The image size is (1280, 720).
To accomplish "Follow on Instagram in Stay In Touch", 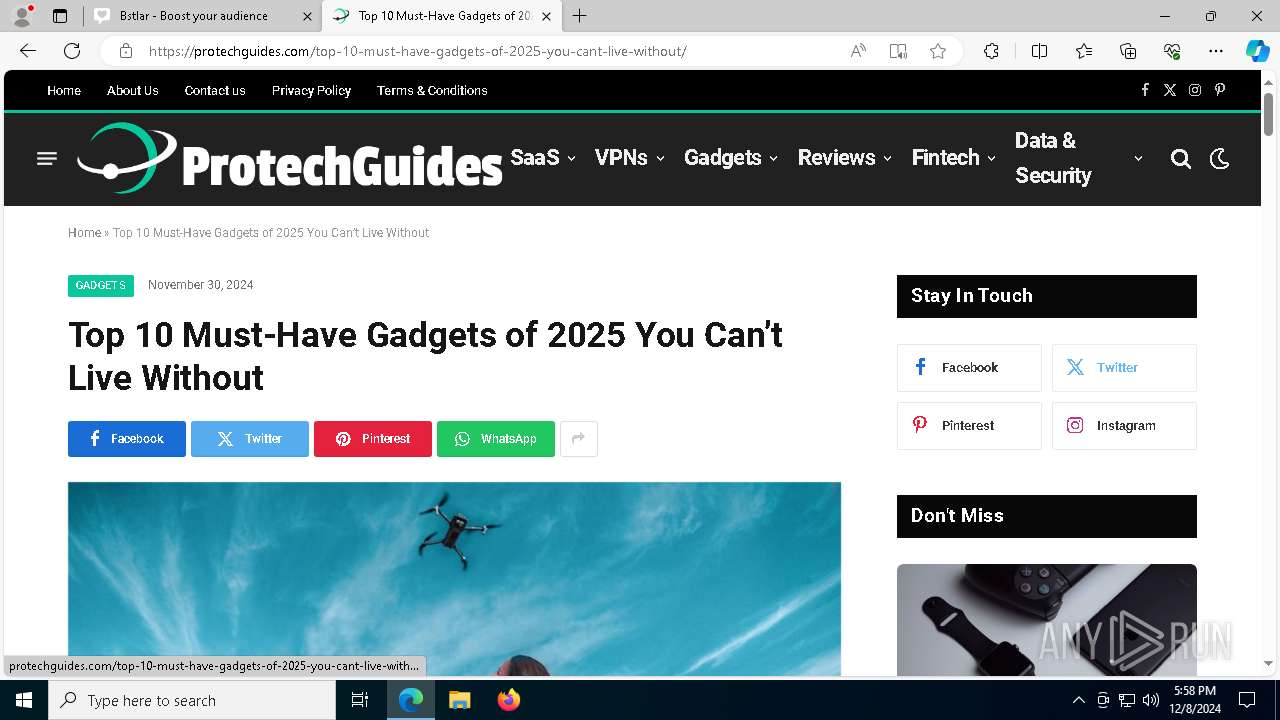I will (1124, 426).
